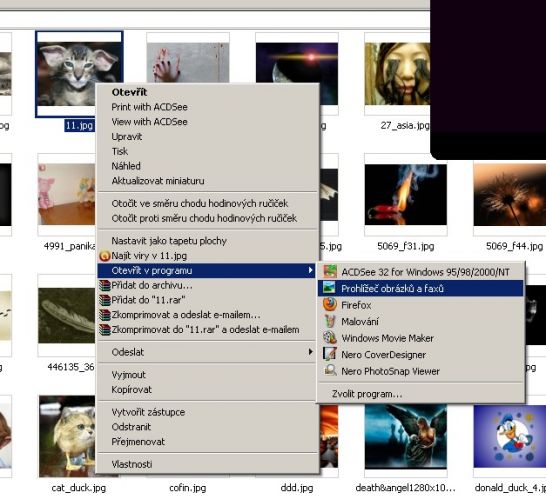Image resolution: width=546 pixels, height=499 pixels.
Task: Select Zkomprimovat a odeslat e-mailem... entry
Action: [x=186, y=315]
